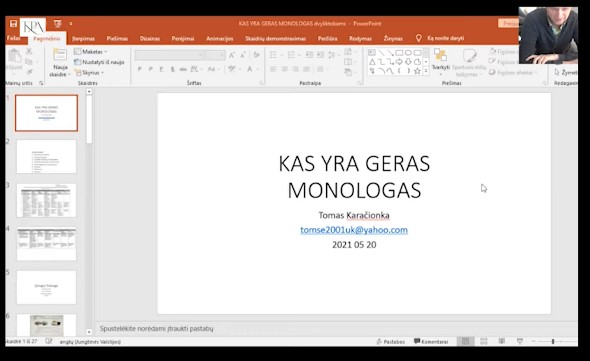
Task: Click the decrease font size icon
Action: 243,55
